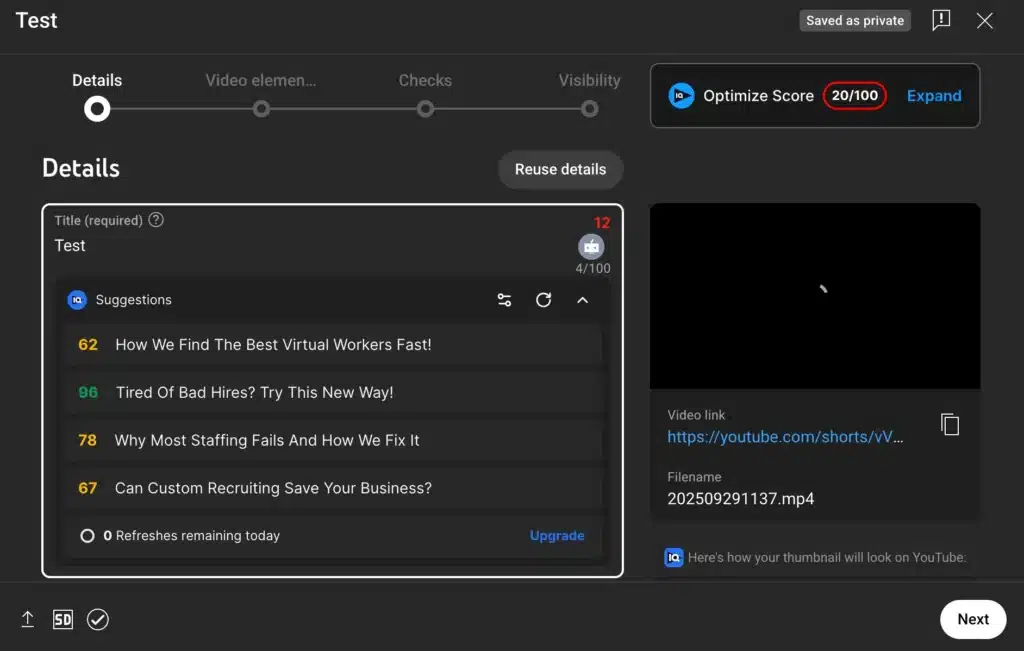1024x651 pixels.
Task: Open the YouTube shorts video link
Action: point(785,437)
